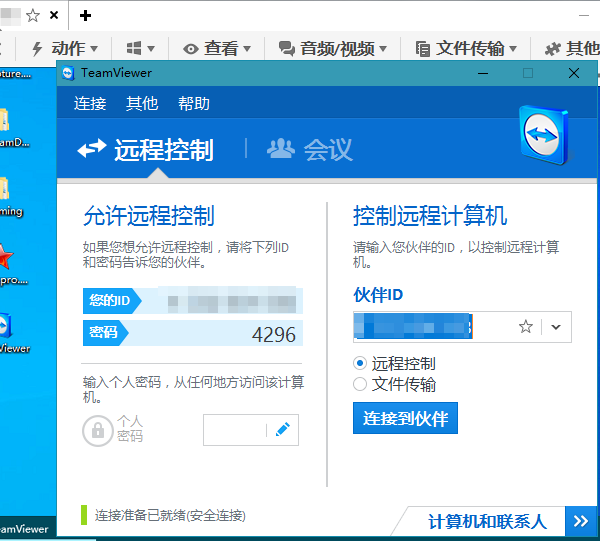Click the padlock icon next to 个人密码
The height and width of the screenshot is (541, 600).
[x=97, y=430]
